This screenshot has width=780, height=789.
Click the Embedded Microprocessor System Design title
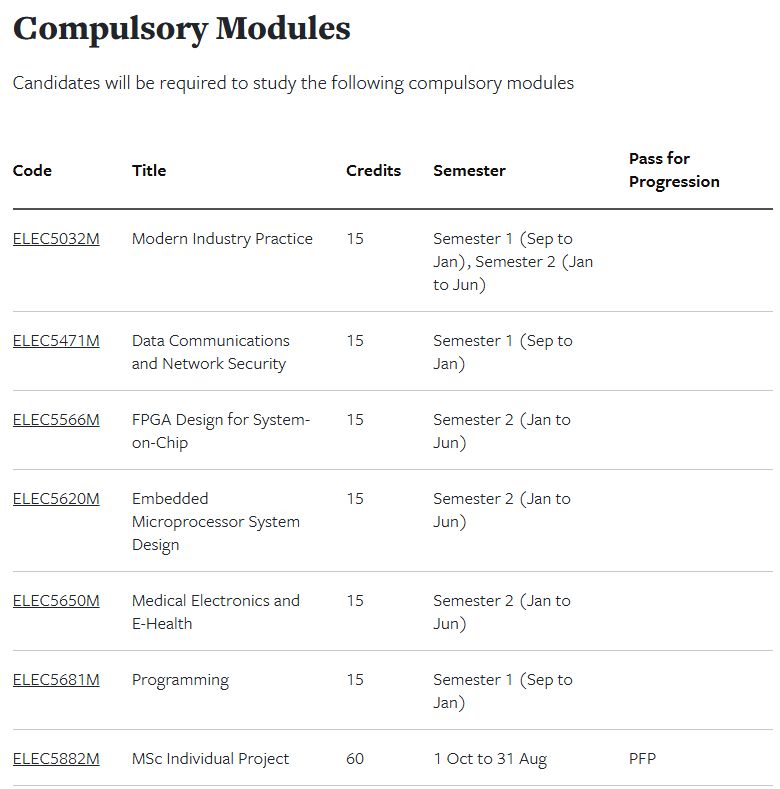[x=215, y=521]
